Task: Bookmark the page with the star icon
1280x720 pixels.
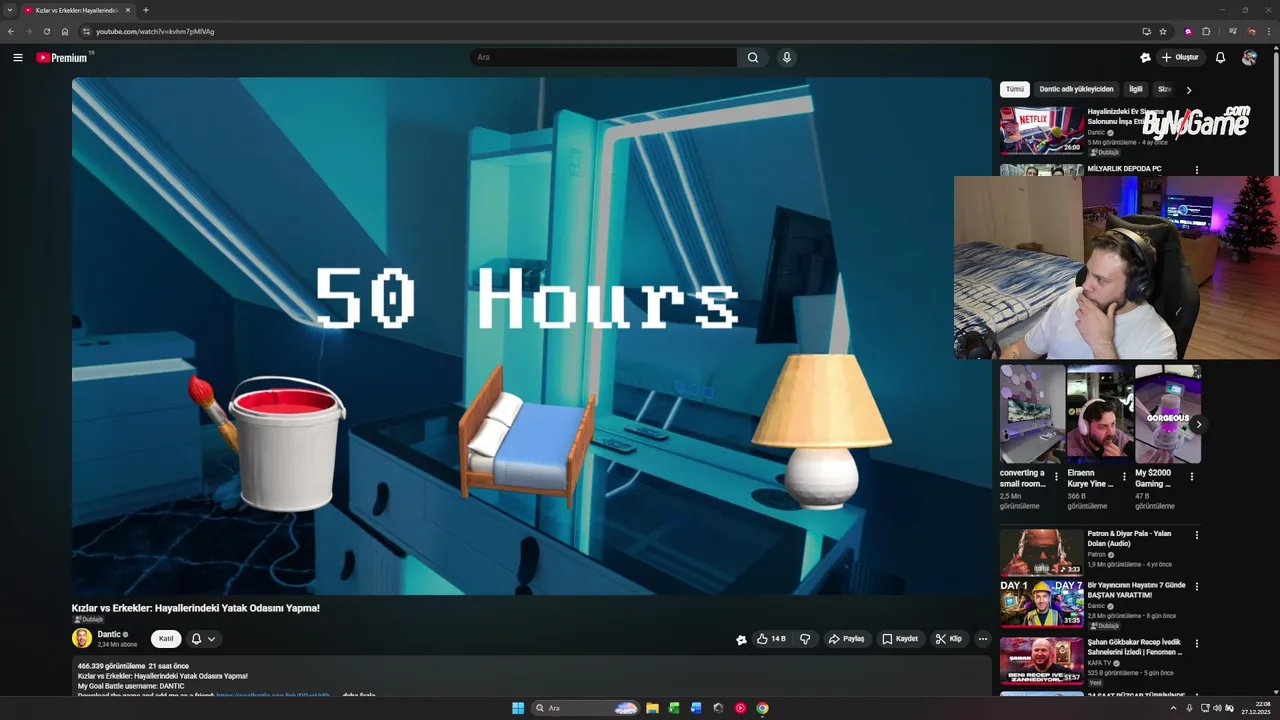Action: (x=1163, y=31)
